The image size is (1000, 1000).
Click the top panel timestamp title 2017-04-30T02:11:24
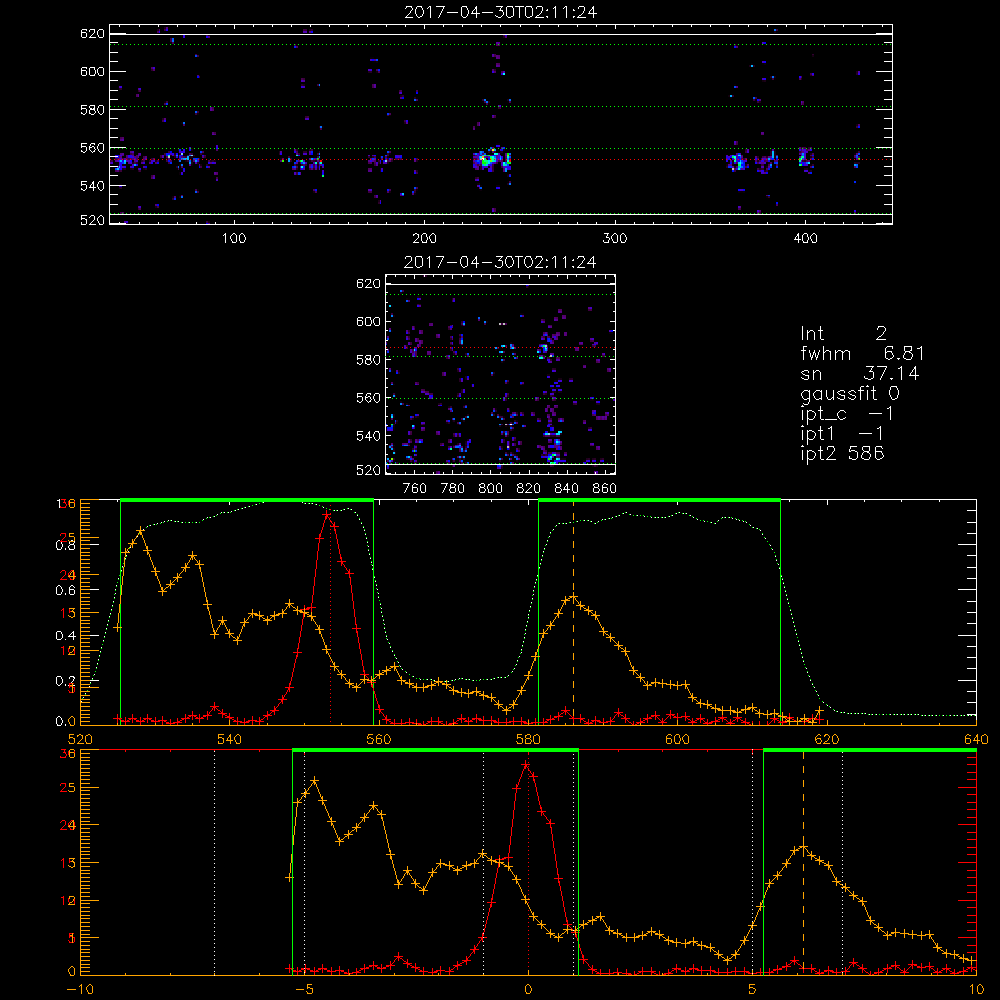[x=501, y=12]
